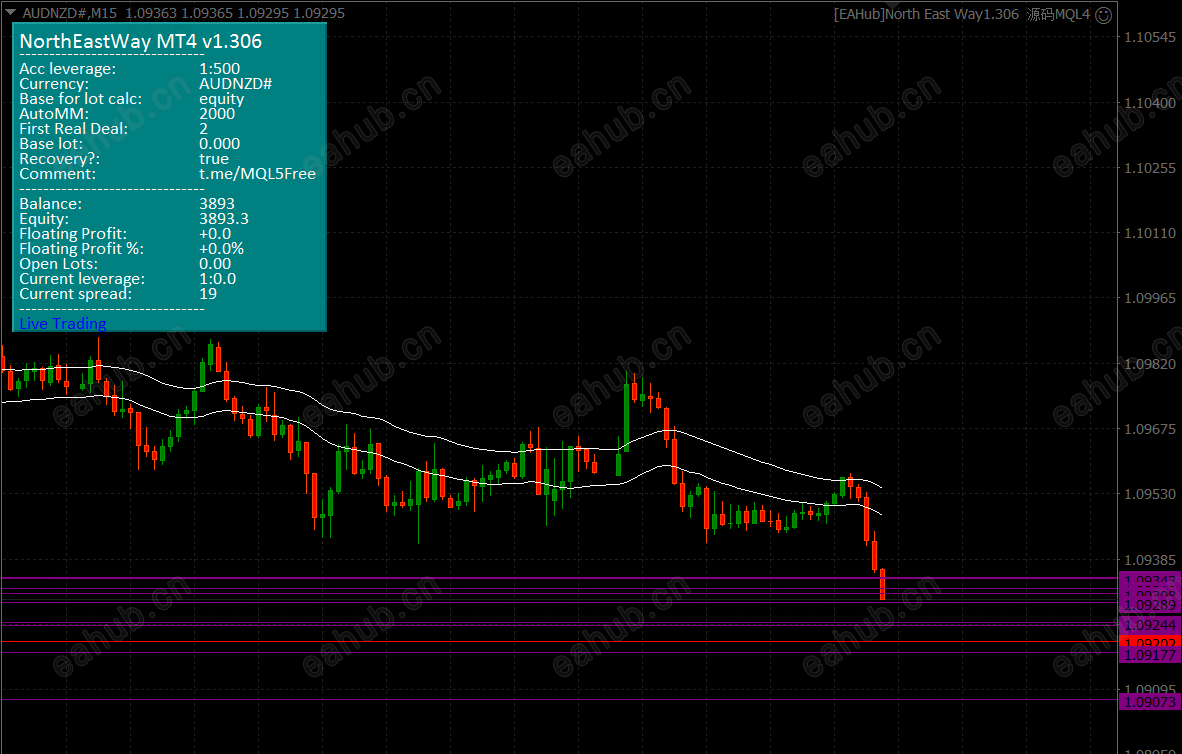Viewport: 1182px width, 754px height.
Task: Click the last red candle at right
Action: pyautogui.click(x=882, y=584)
